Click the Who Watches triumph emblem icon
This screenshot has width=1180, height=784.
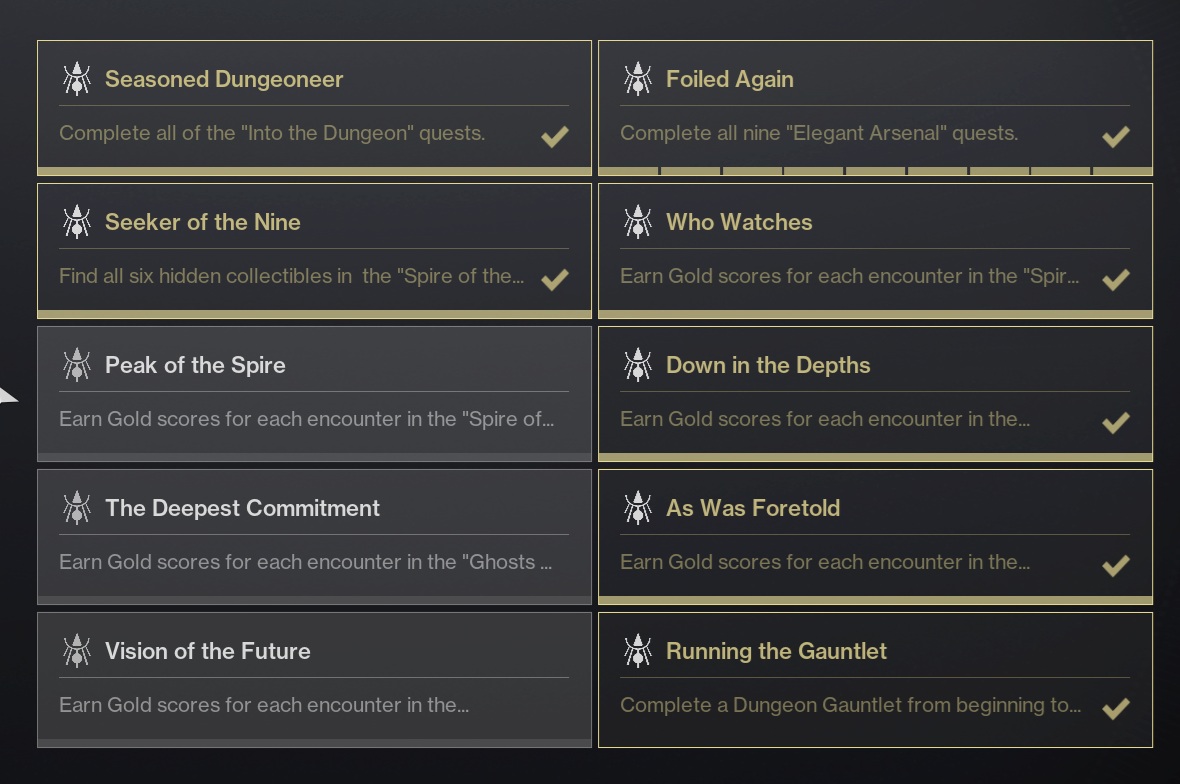[x=637, y=221]
